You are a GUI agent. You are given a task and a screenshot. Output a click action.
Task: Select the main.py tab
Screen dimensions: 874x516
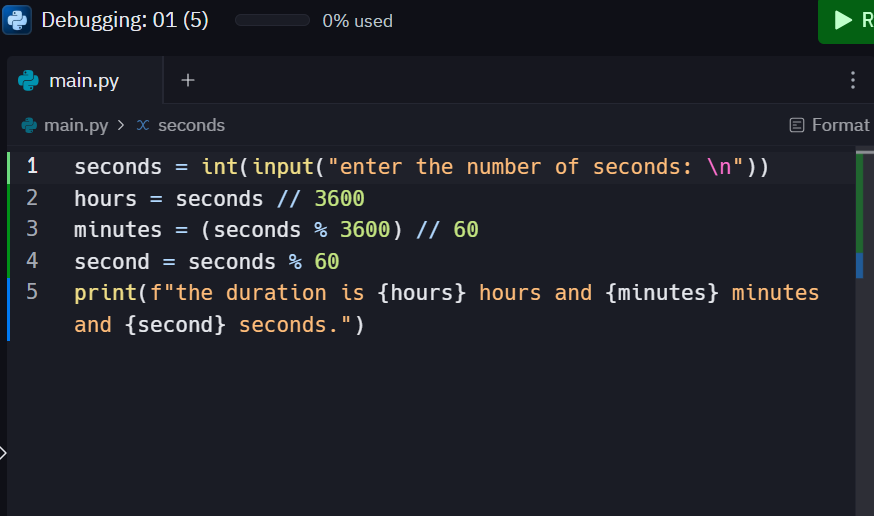[85, 81]
